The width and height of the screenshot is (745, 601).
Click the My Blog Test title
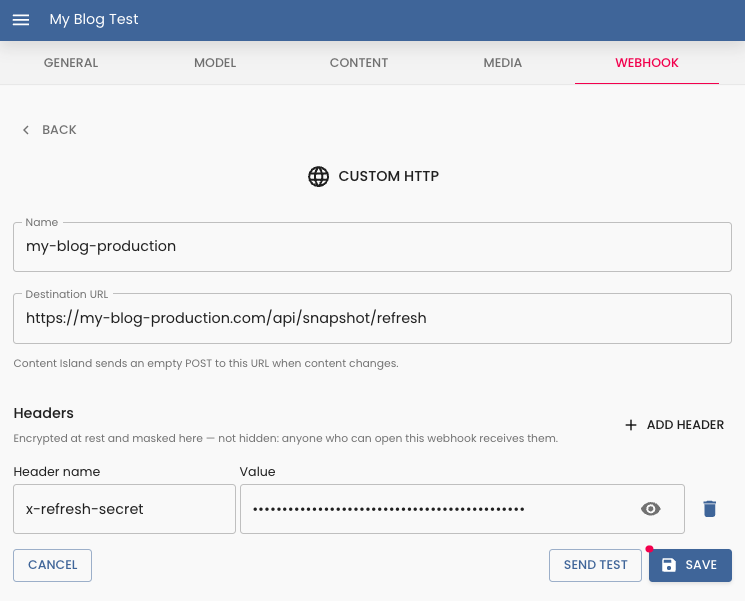[x=94, y=19]
